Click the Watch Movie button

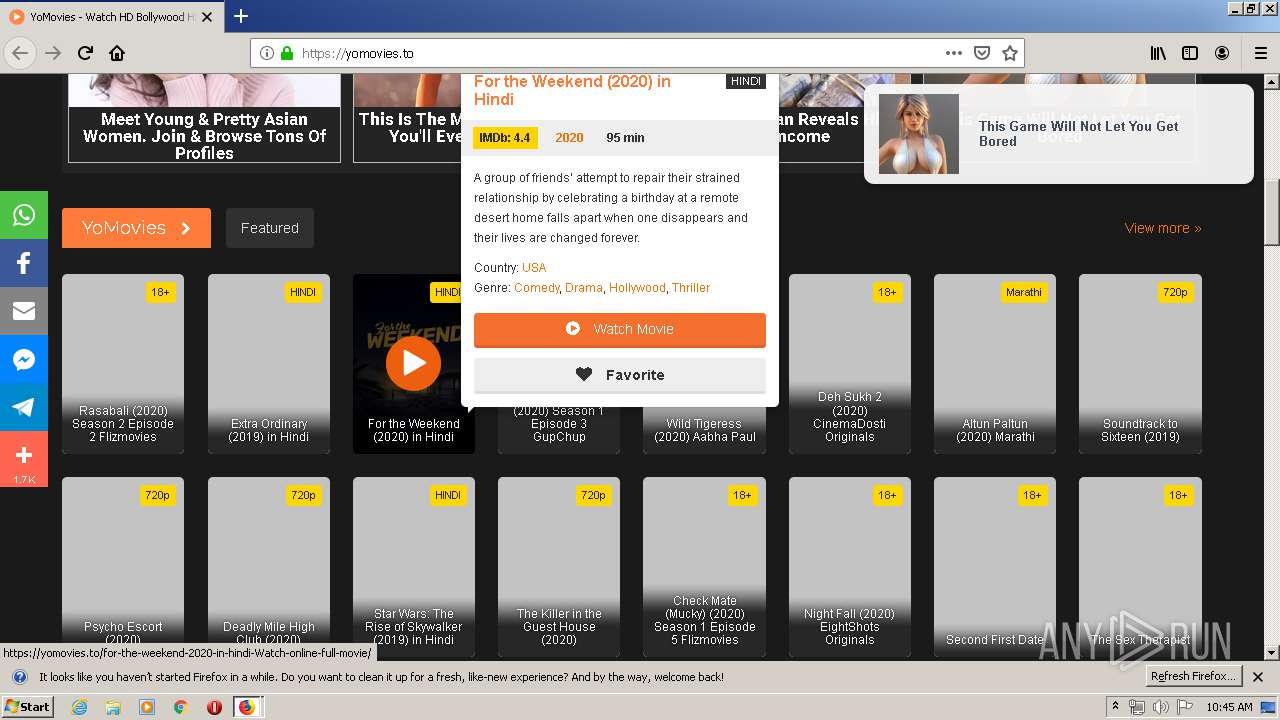coord(620,329)
